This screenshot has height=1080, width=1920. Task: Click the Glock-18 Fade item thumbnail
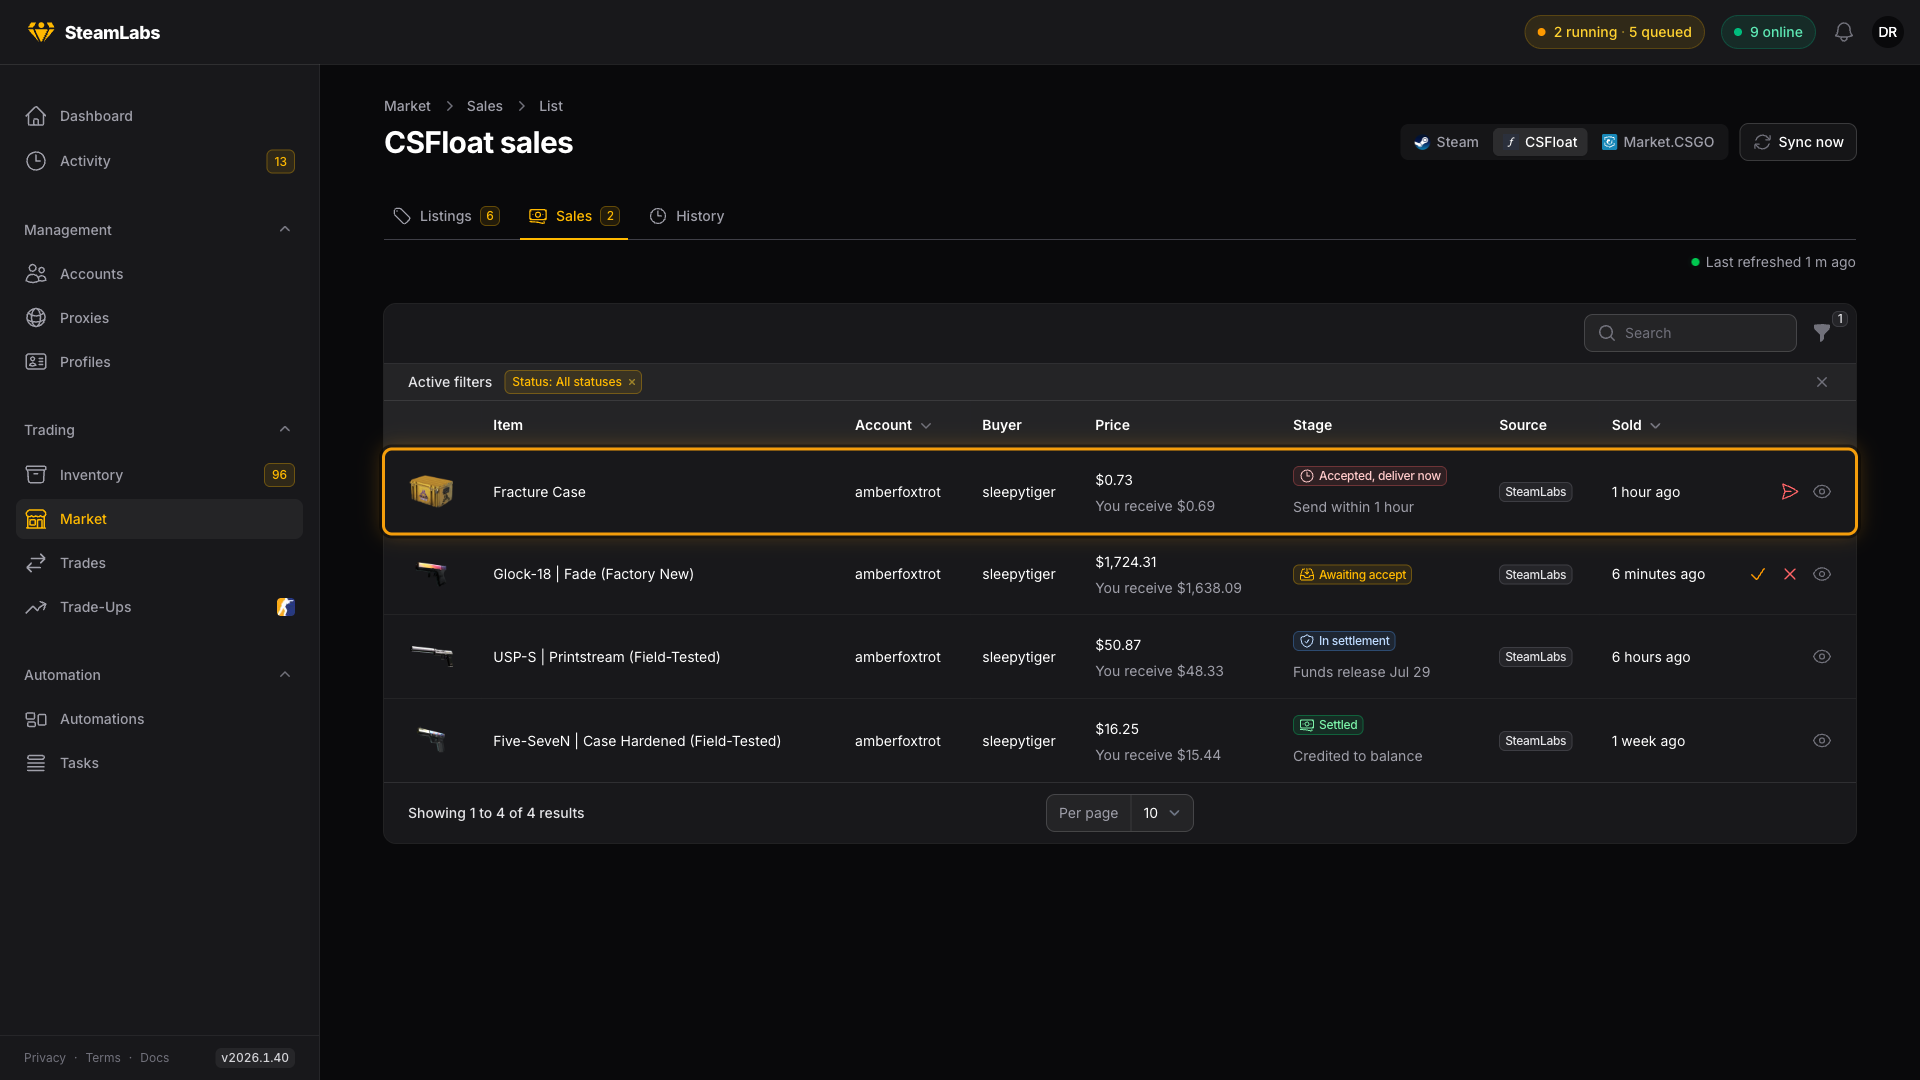[x=431, y=574]
